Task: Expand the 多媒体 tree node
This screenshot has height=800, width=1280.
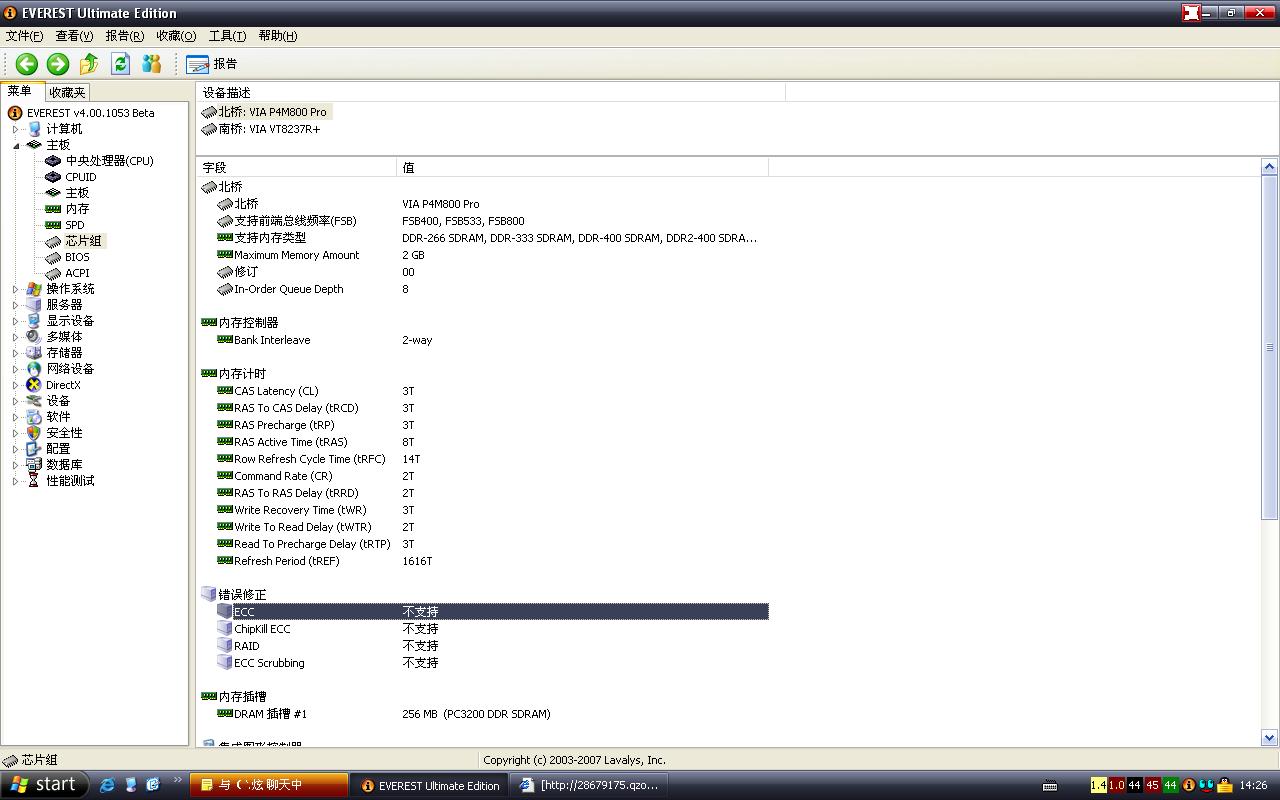Action: coord(15,337)
